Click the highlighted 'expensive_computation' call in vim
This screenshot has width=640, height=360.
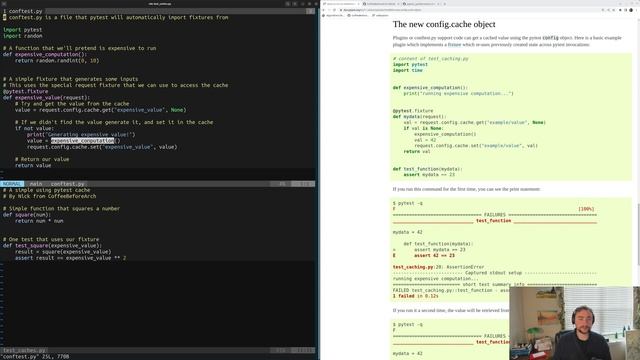click(82, 140)
